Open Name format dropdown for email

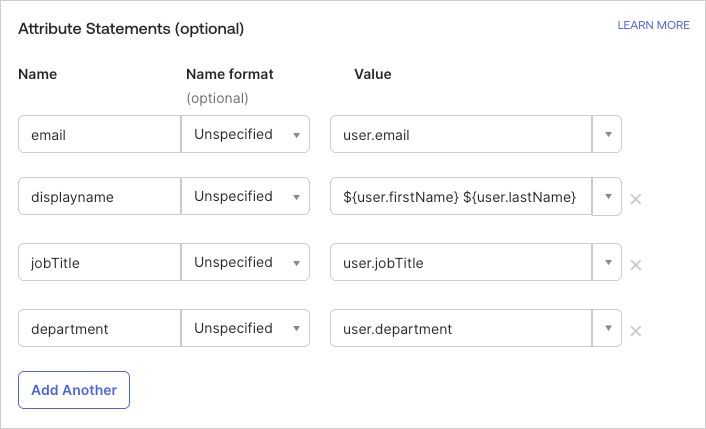245,134
